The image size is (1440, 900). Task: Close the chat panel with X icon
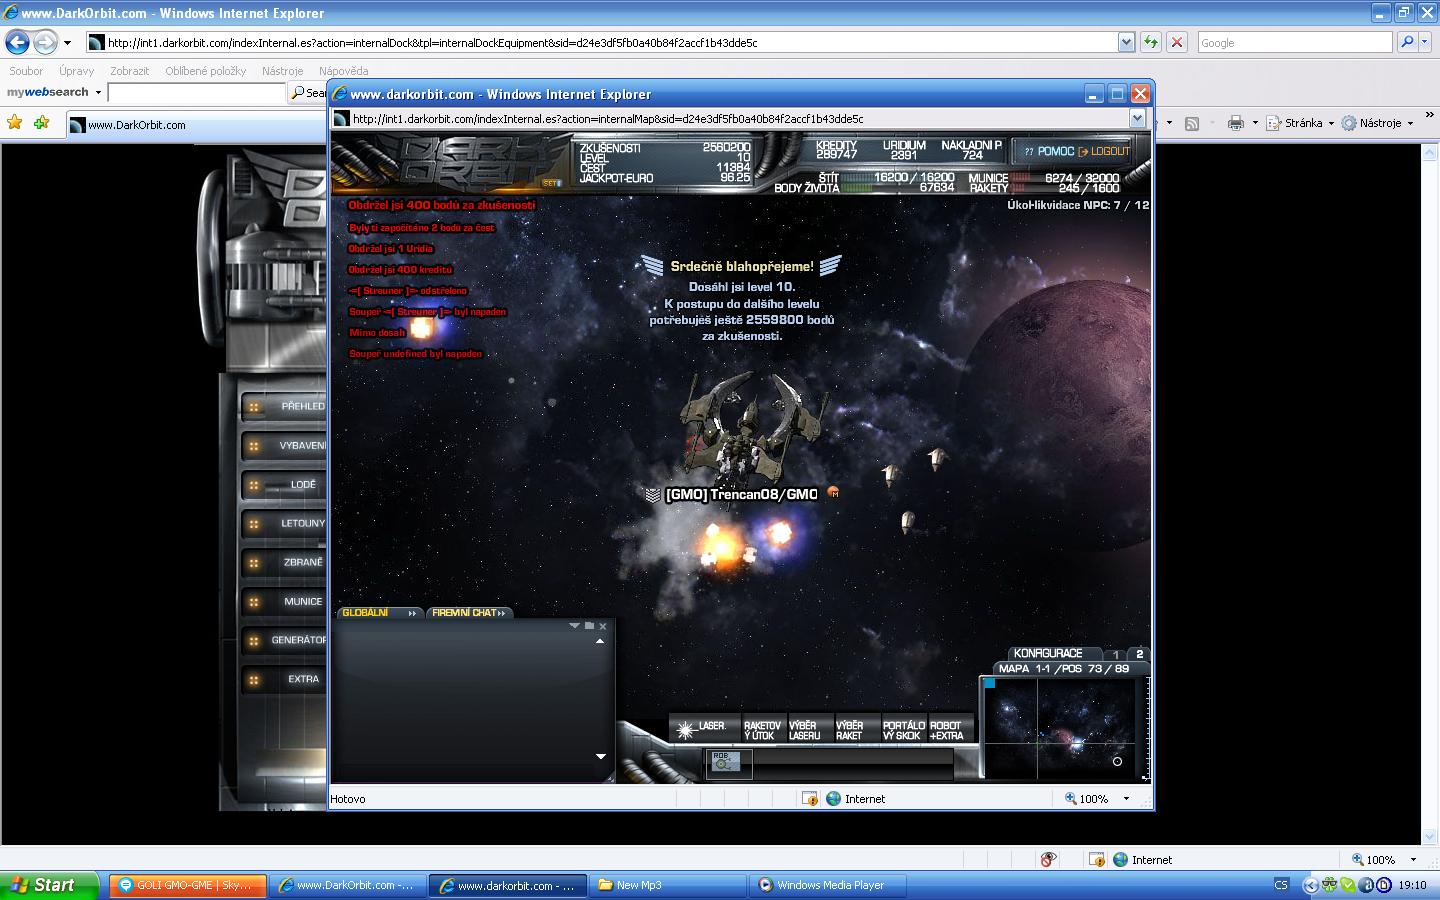point(603,626)
